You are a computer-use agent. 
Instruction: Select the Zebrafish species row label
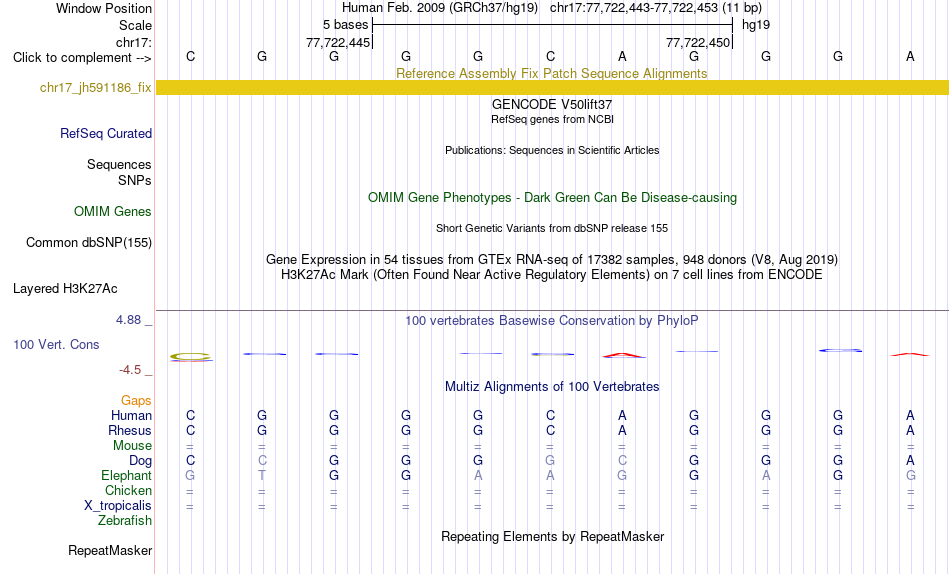click(x=125, y=520)
